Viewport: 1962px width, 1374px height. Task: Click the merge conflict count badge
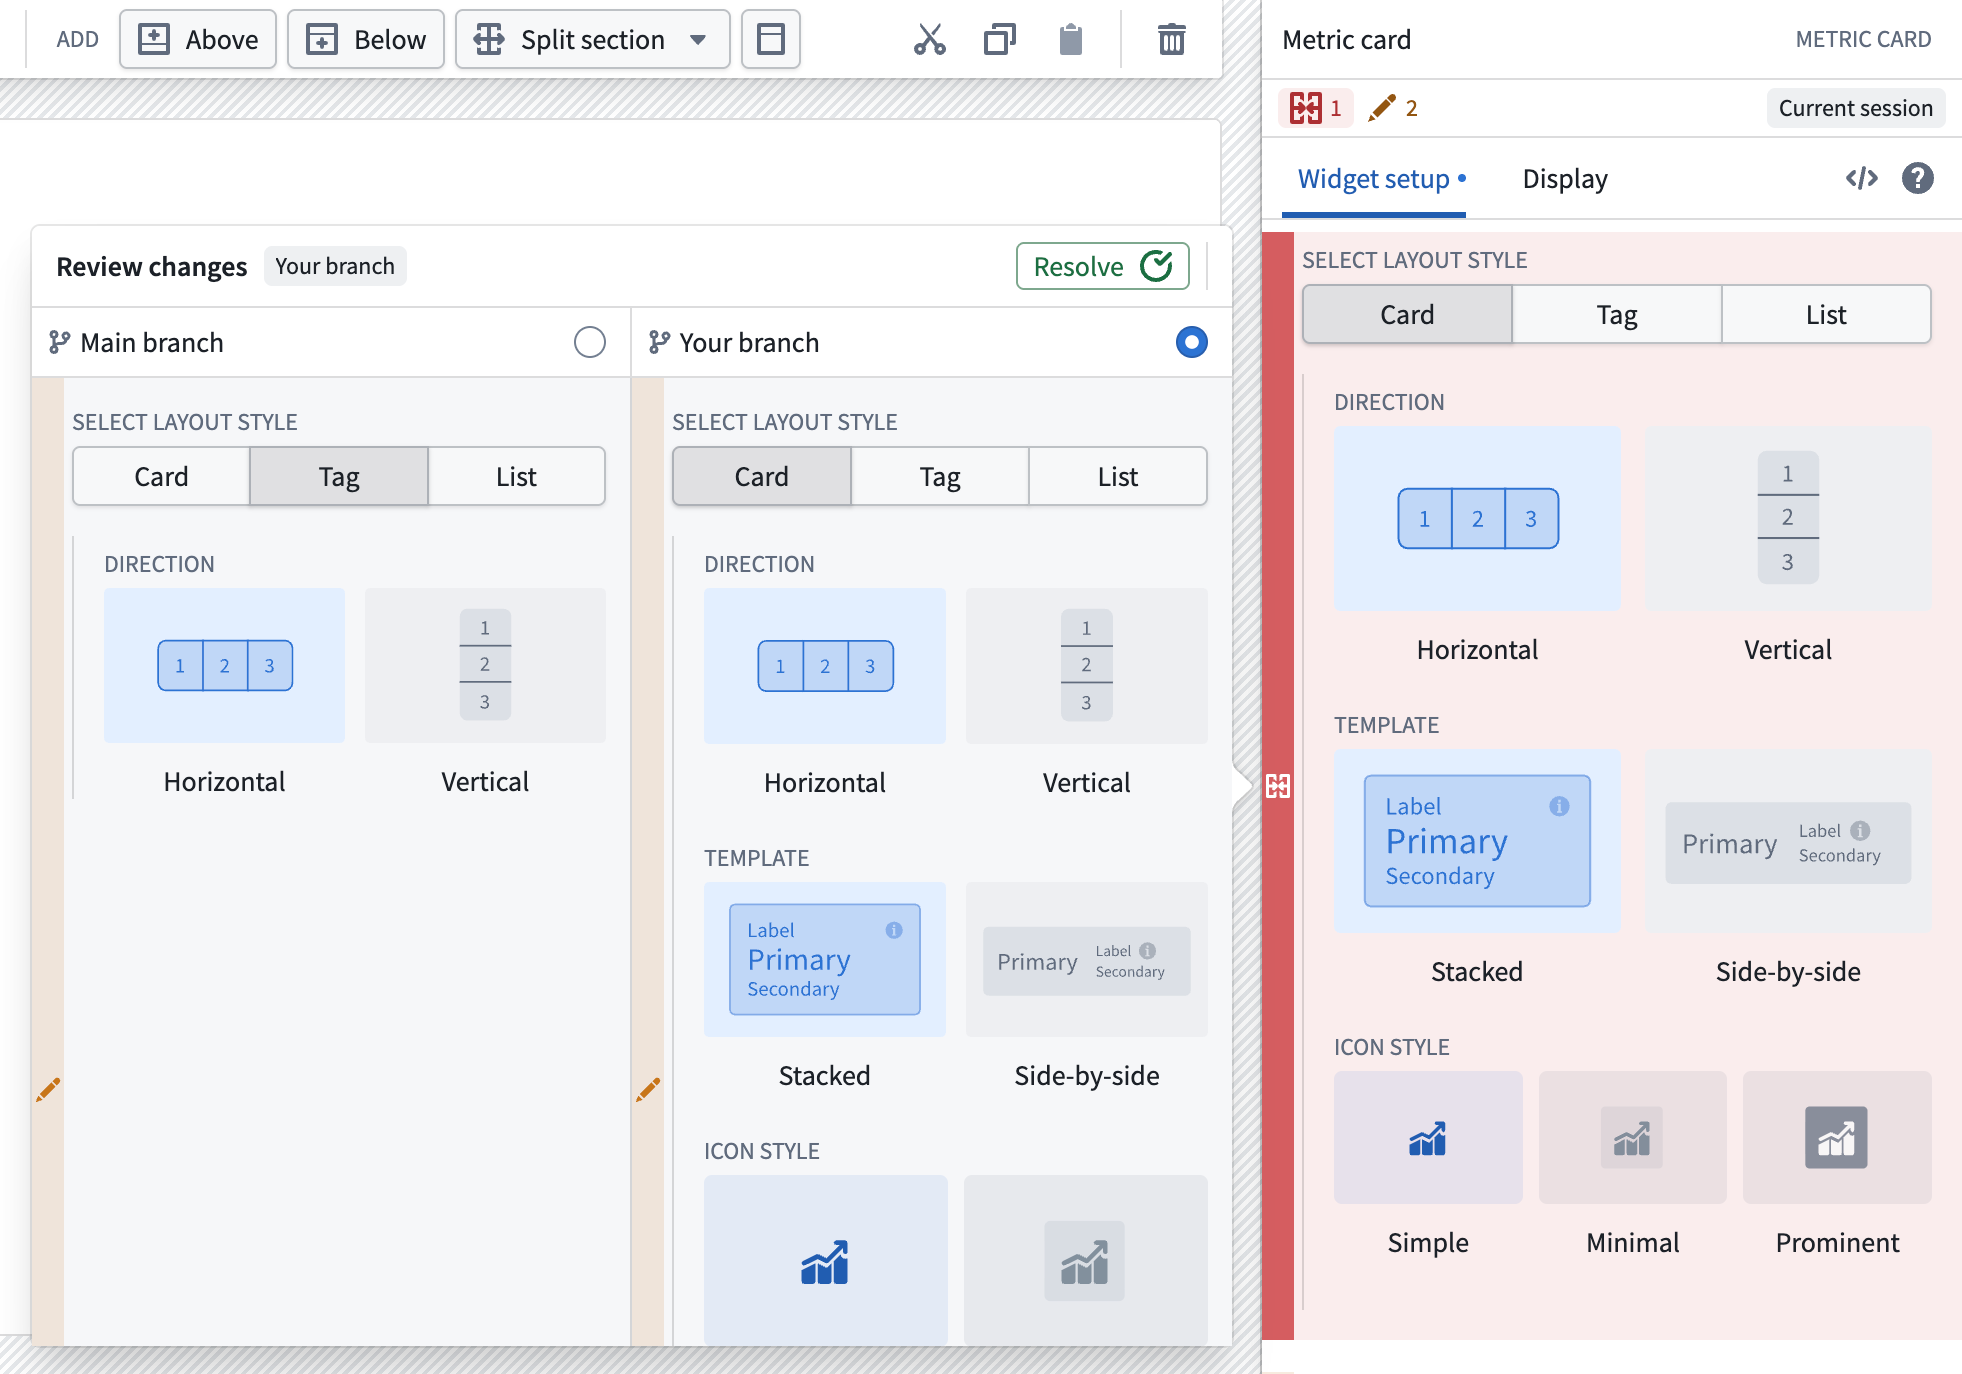1315,108
